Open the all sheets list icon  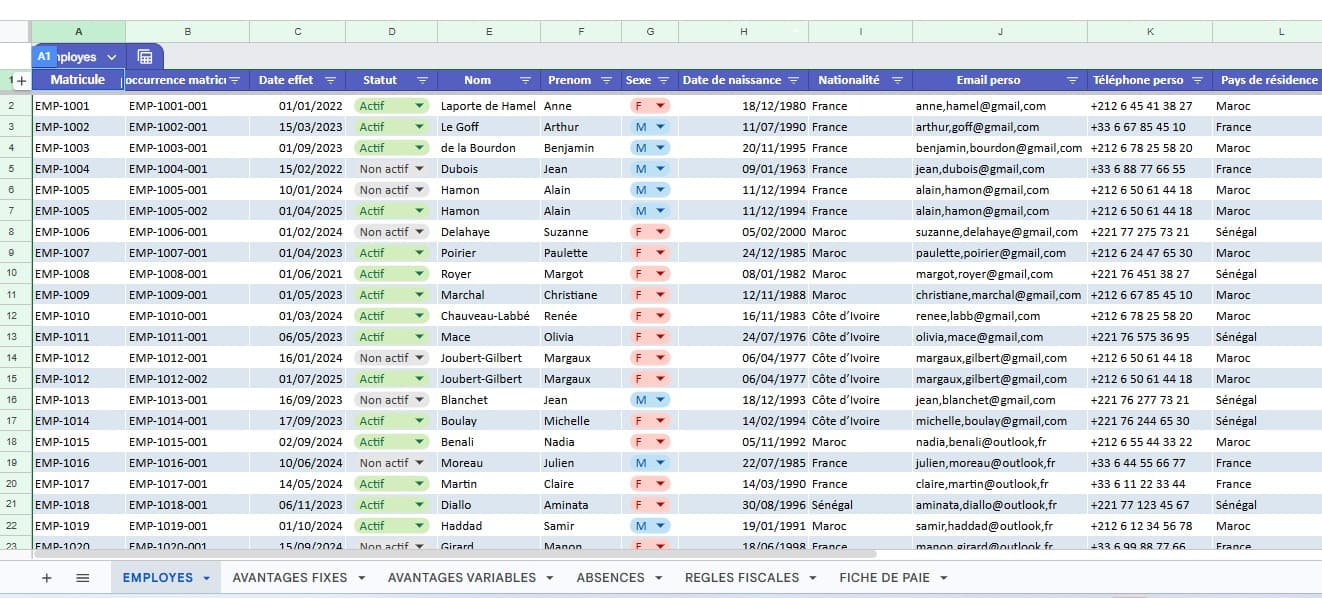pyautogui.click(x=83, y=578)
